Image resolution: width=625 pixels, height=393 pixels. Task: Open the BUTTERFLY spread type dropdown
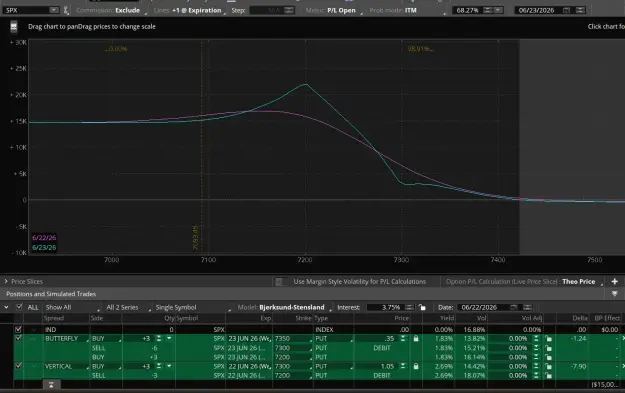(x=67, y=338)
